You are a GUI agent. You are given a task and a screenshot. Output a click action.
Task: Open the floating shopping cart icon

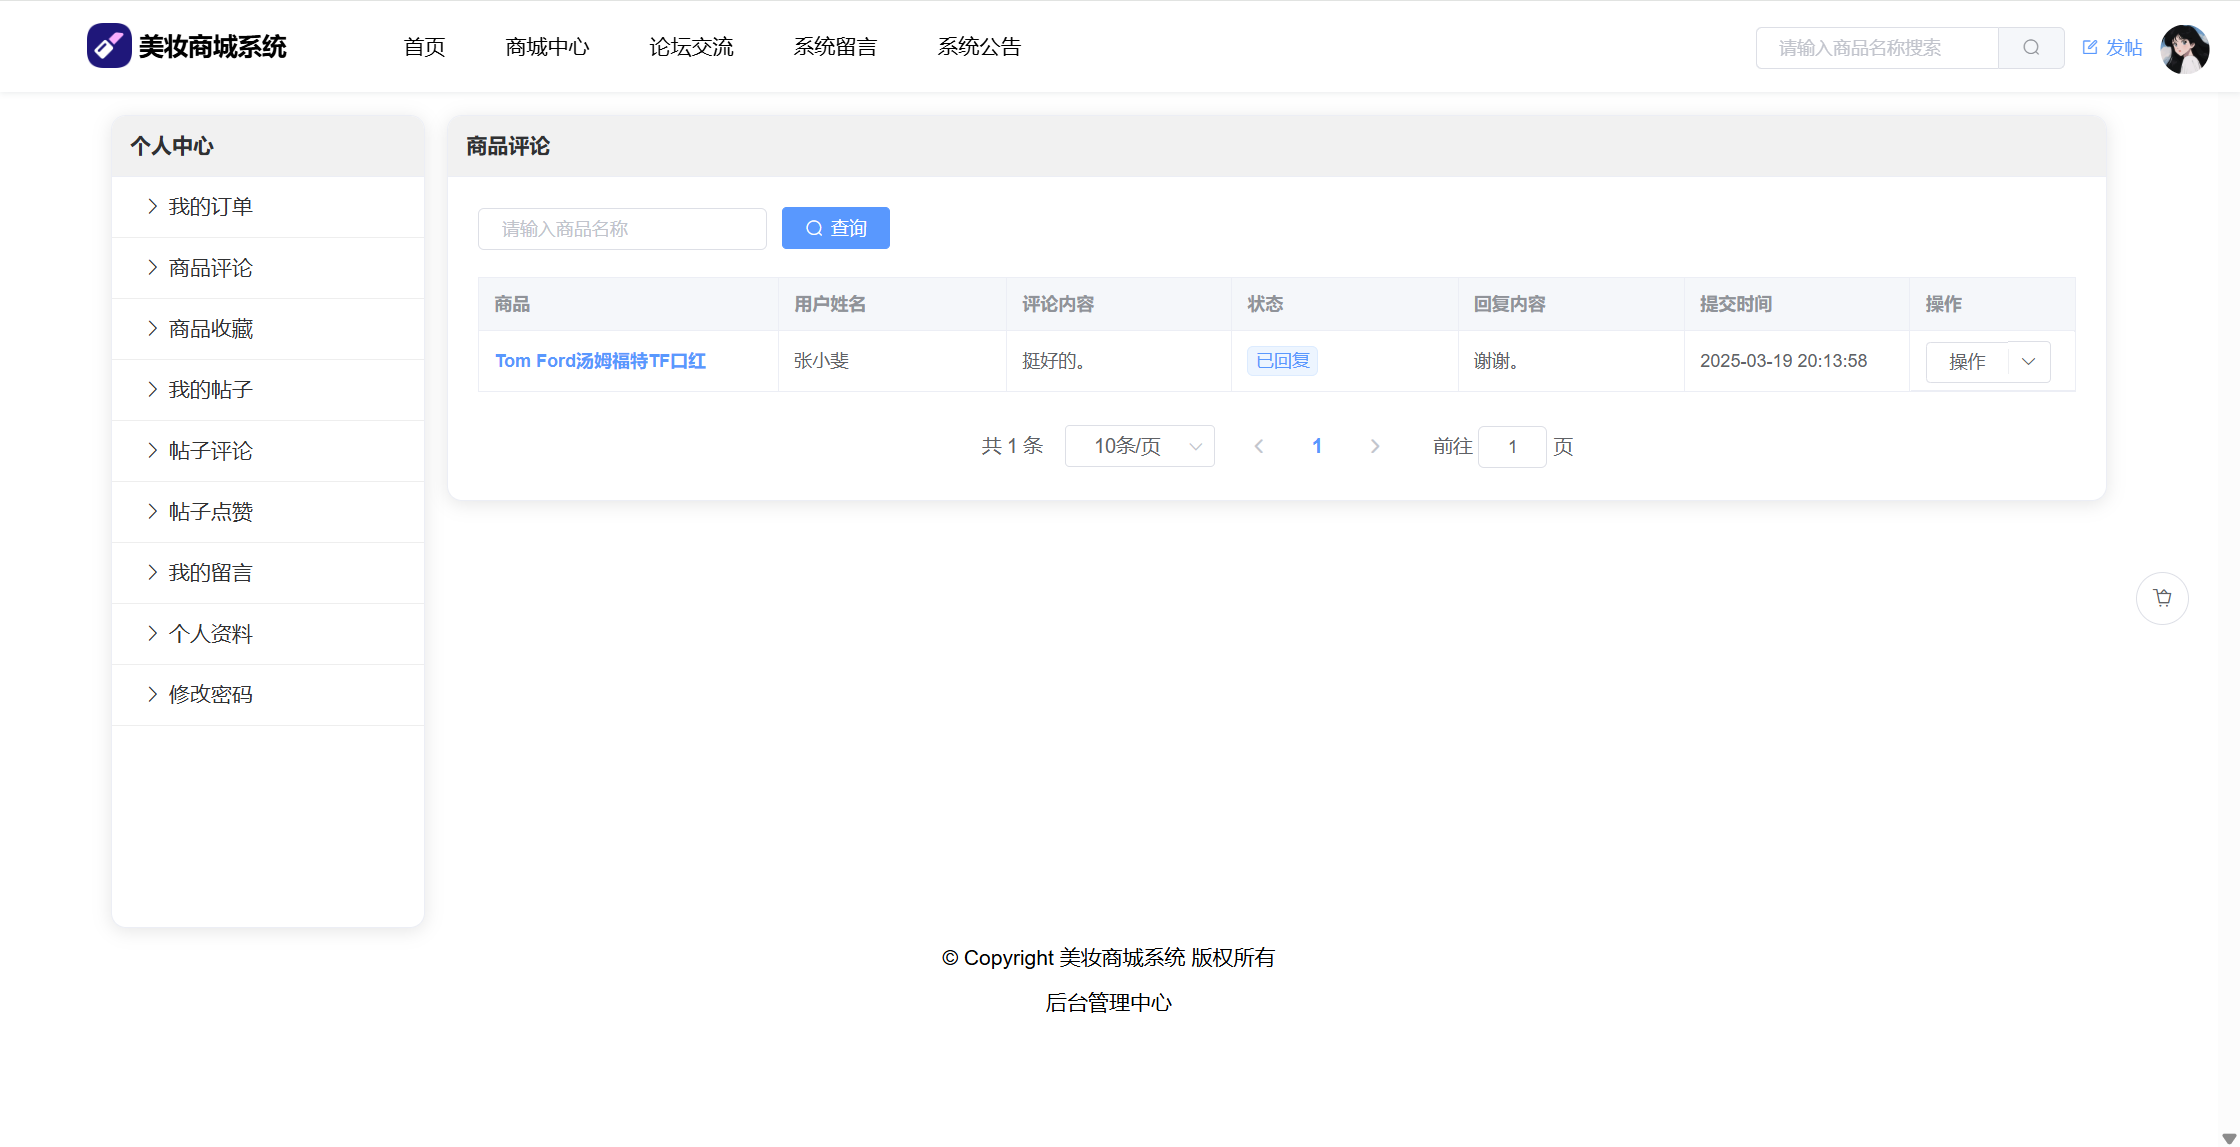pos(2162,598)
